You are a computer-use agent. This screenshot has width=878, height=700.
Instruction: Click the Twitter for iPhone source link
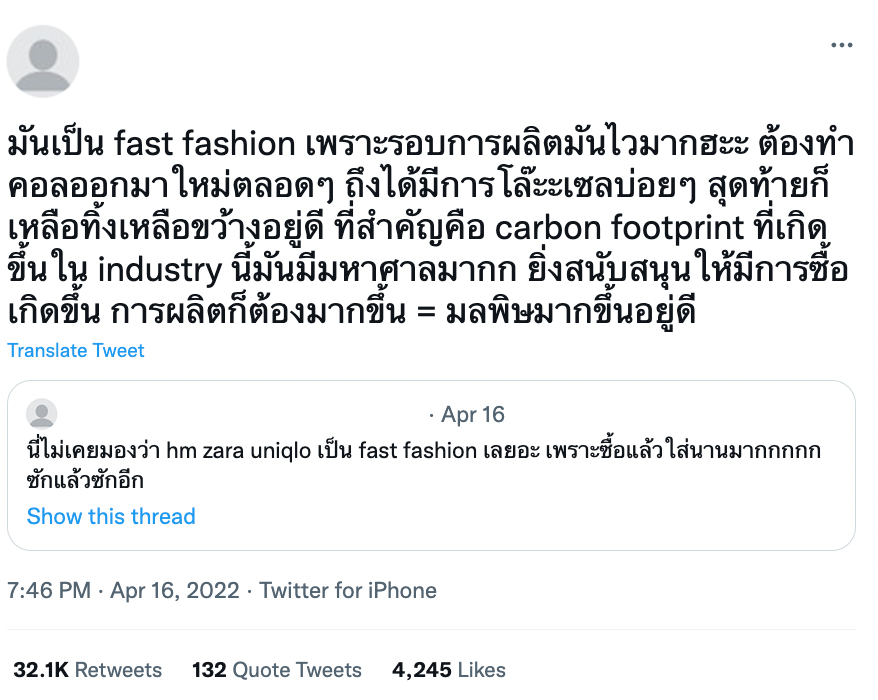coord(348,590)
